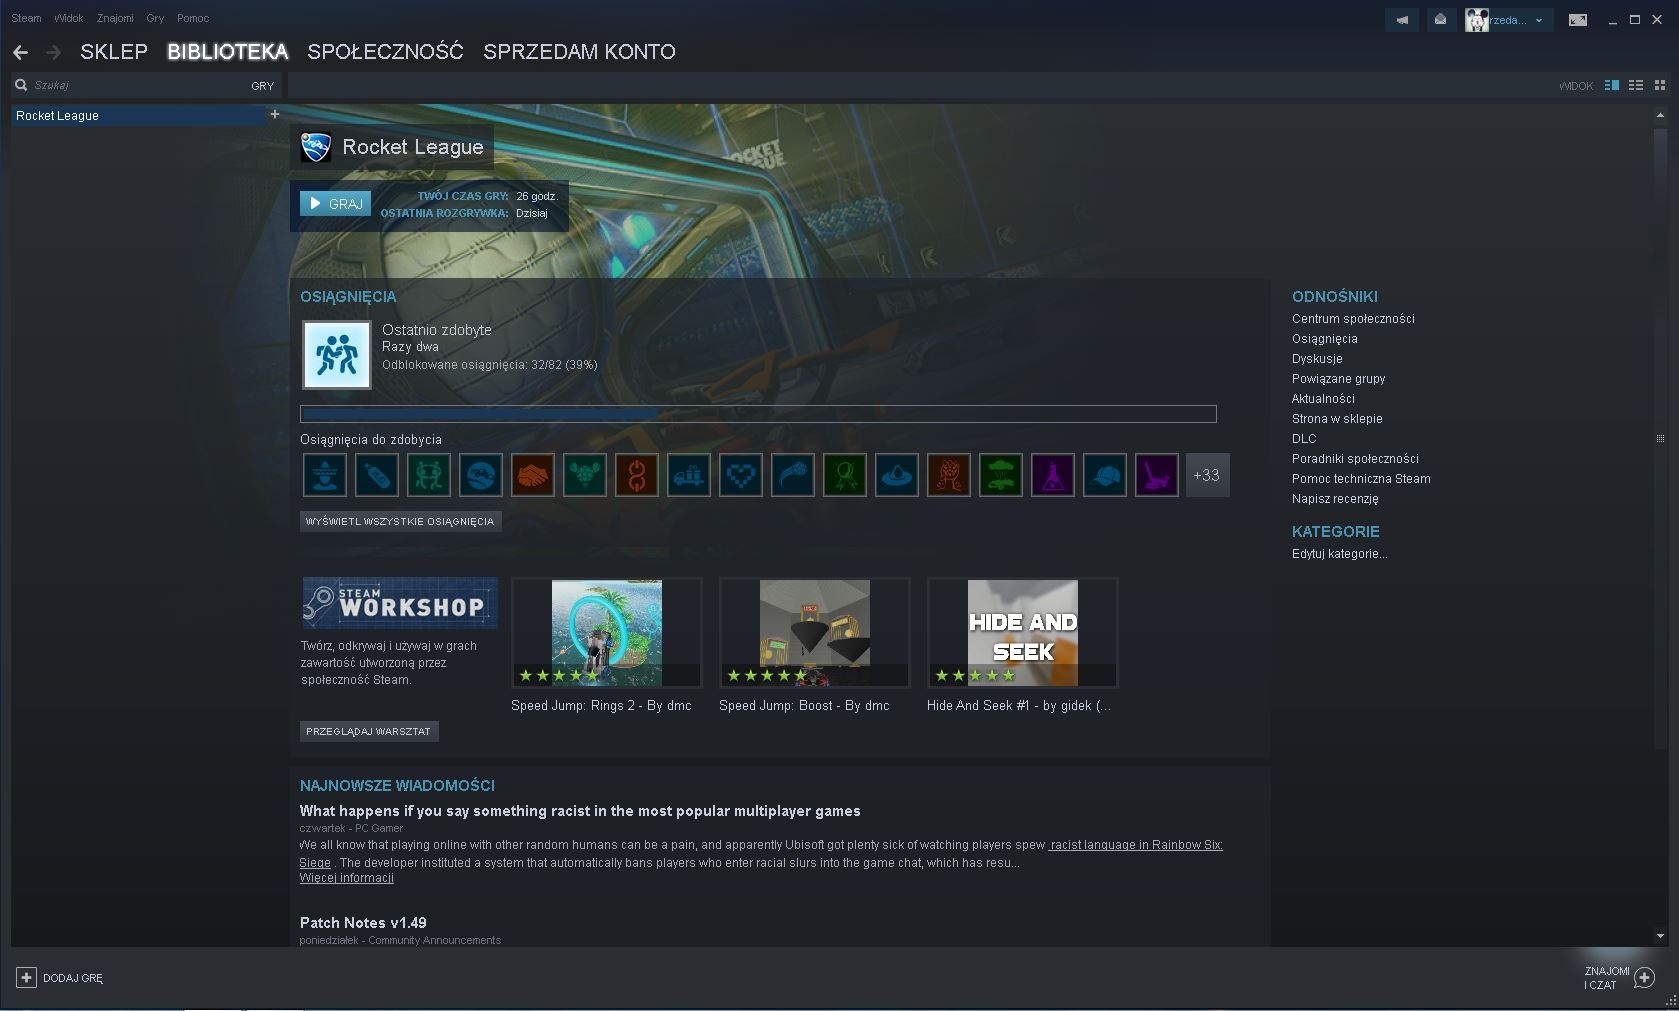Image resolution: width=1679 pixels, height=1011 pixels.
Task: Click the nitro canister achievement icon
Action: click(377, 475)
